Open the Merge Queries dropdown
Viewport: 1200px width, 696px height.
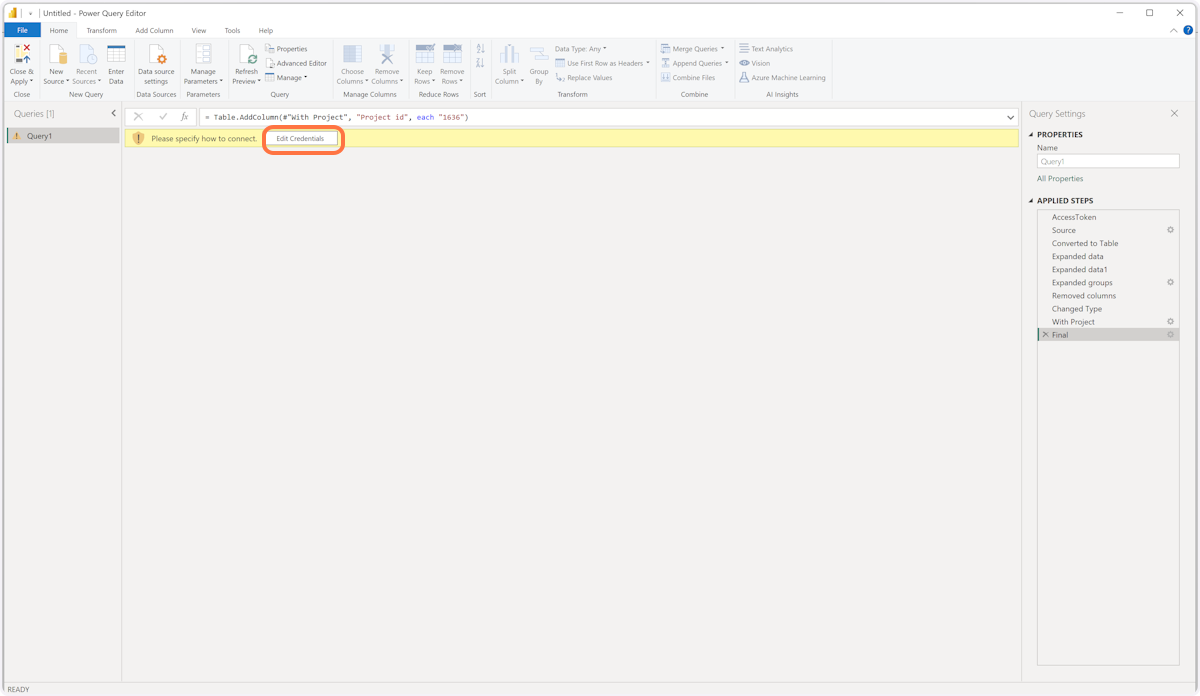(x=692, y=49)
